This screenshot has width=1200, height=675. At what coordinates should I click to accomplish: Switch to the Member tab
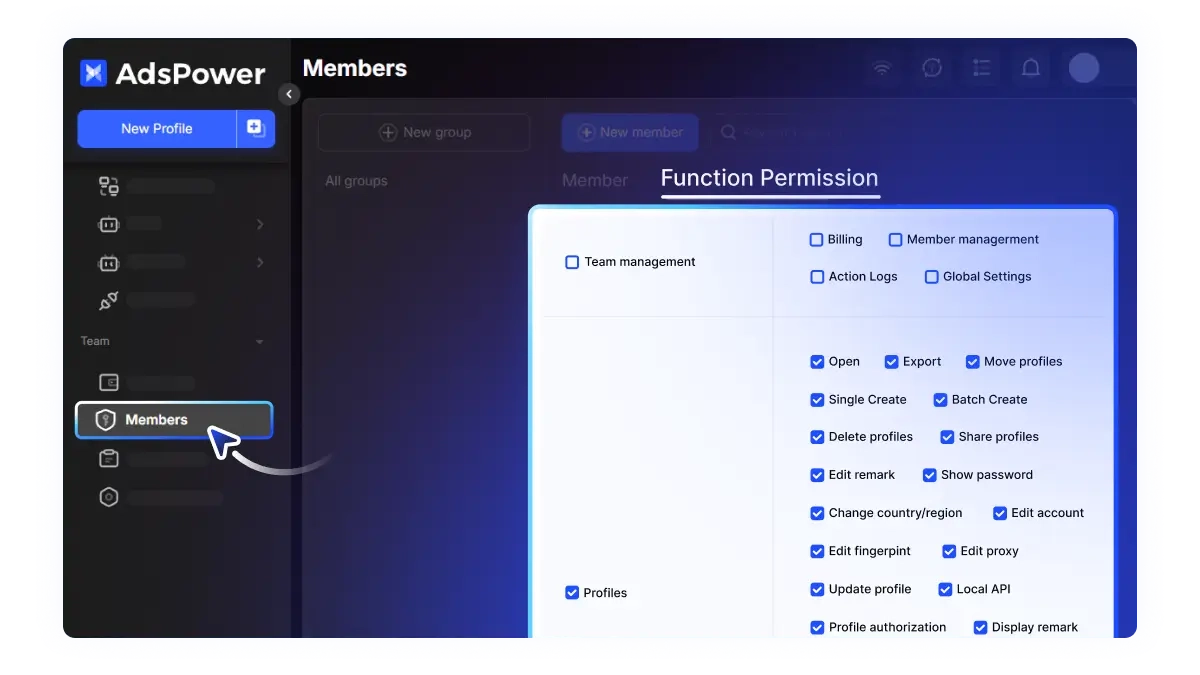click(x=595, y=181)
